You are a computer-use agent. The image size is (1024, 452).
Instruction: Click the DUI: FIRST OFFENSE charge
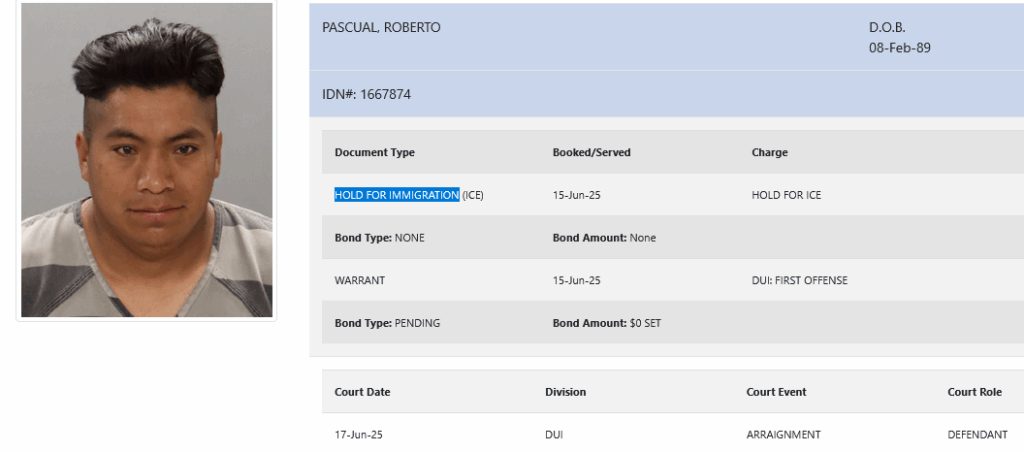pyautogui.click(x=799, y=280)
